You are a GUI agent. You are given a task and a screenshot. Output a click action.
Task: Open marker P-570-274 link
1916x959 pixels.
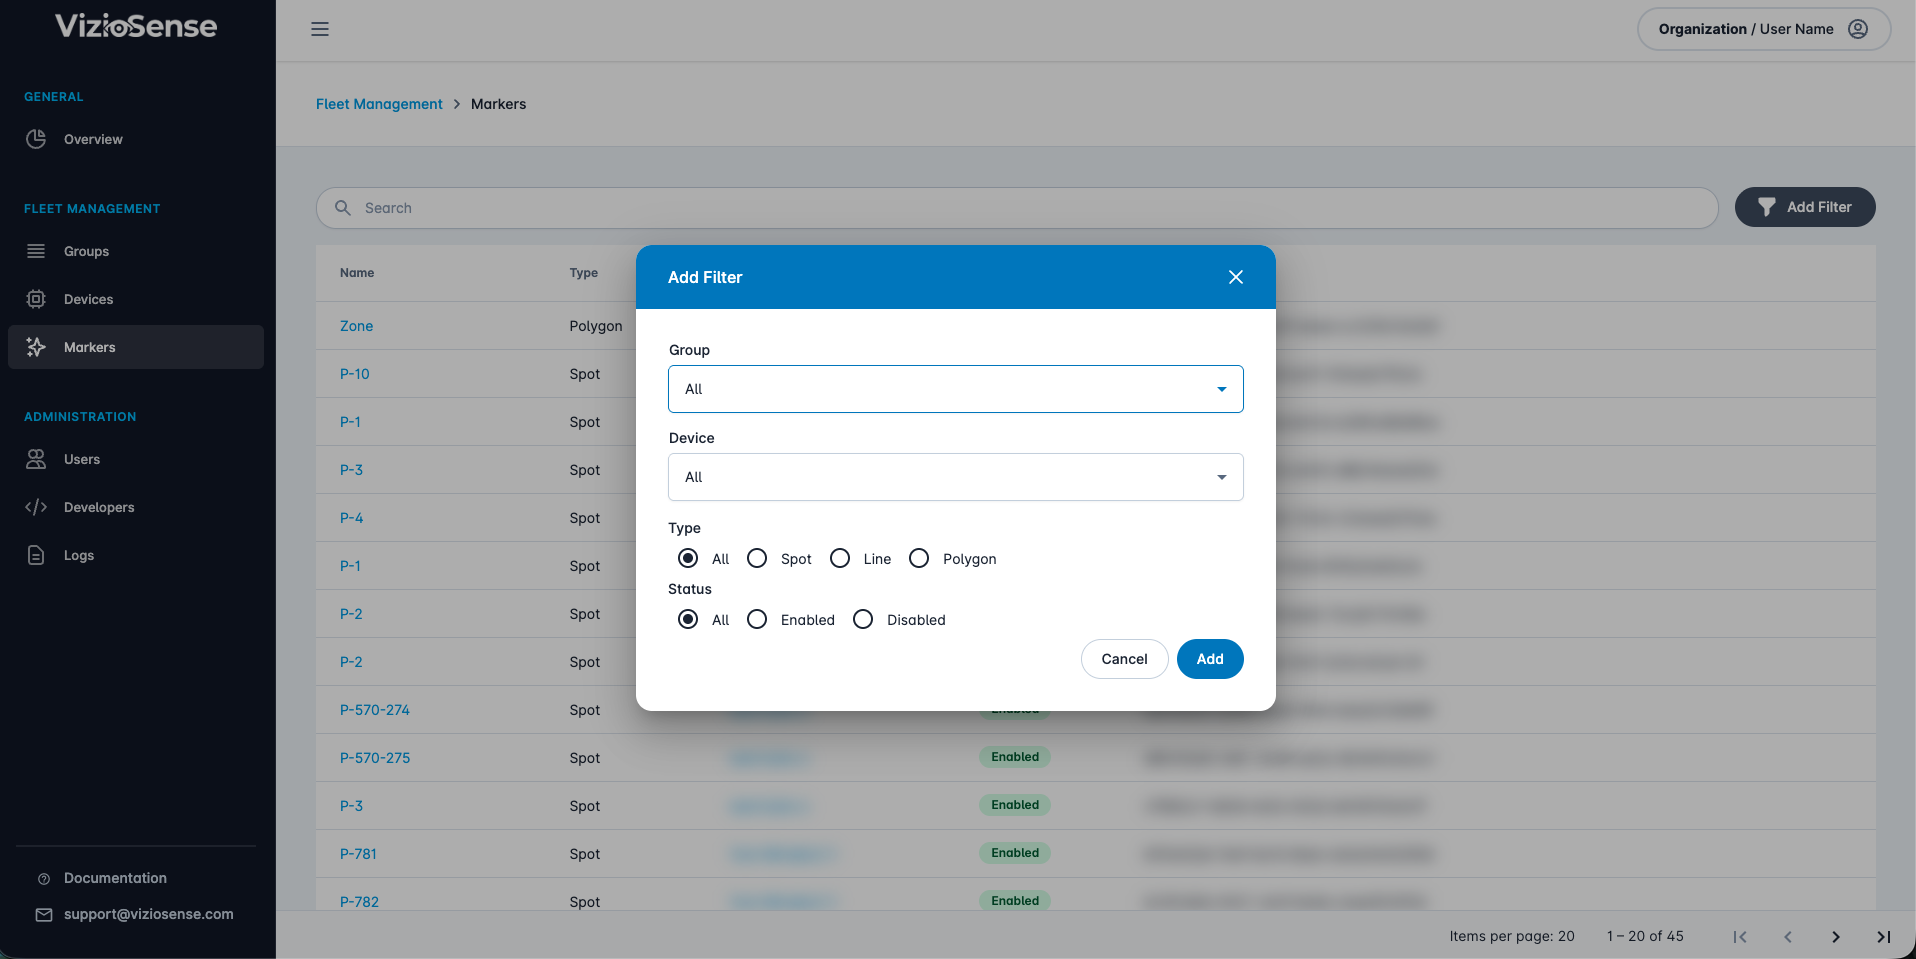click(x=374, y=710)
